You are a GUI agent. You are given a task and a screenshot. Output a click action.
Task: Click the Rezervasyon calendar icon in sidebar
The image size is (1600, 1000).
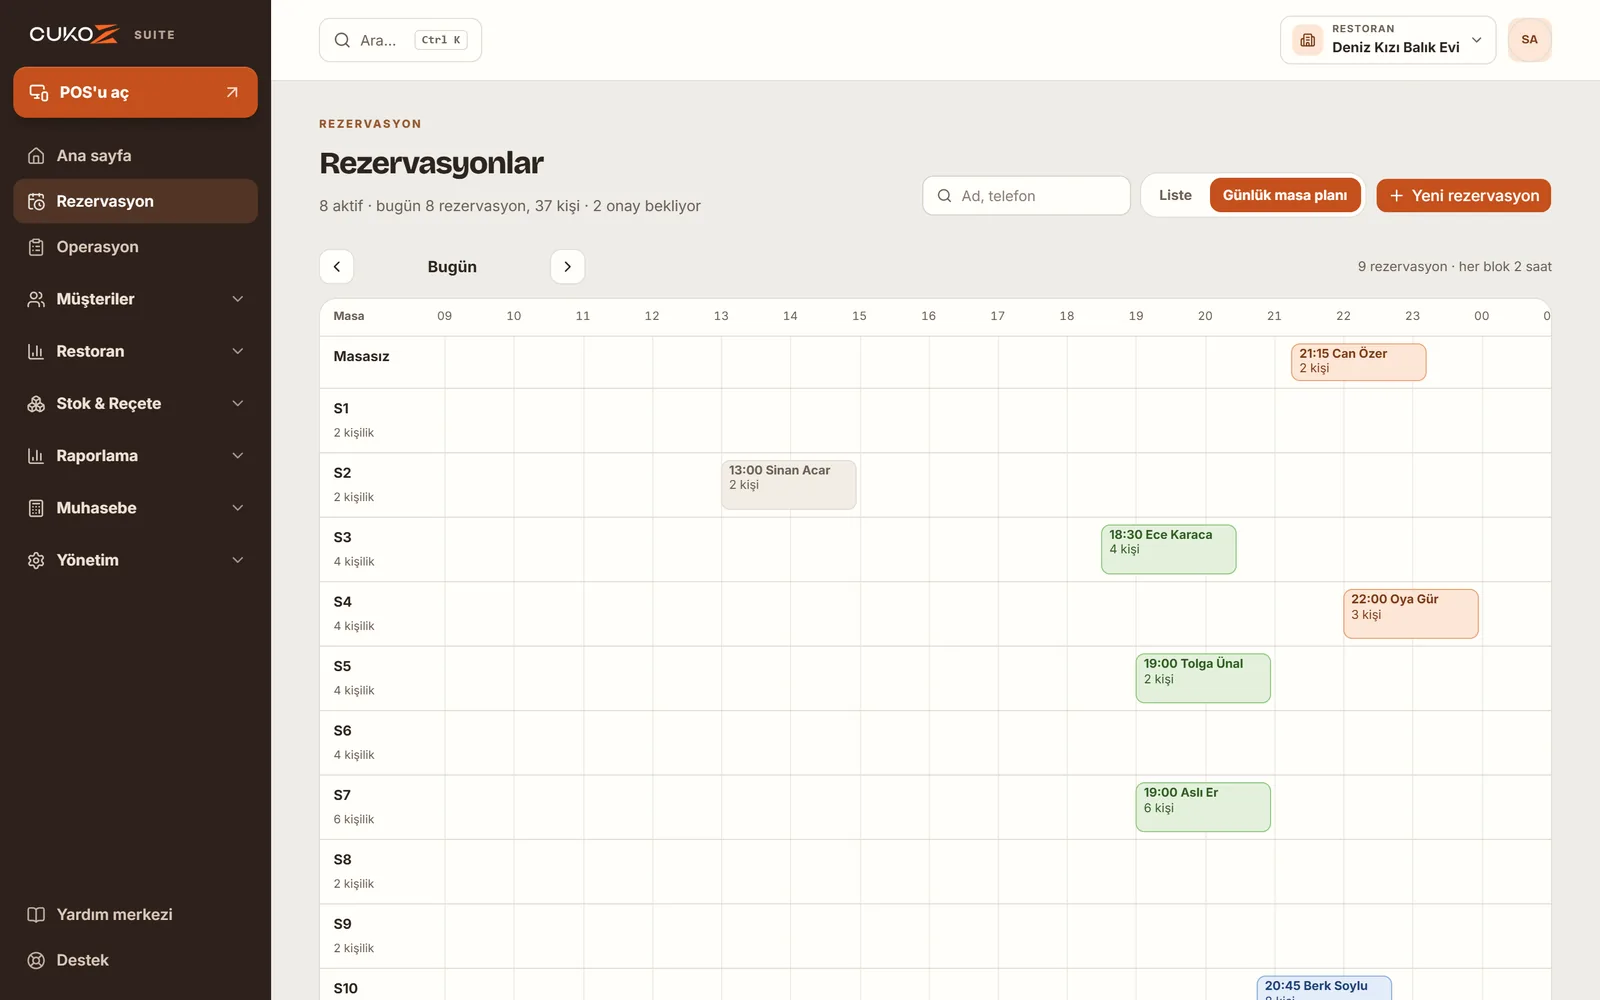click(36, 201)
